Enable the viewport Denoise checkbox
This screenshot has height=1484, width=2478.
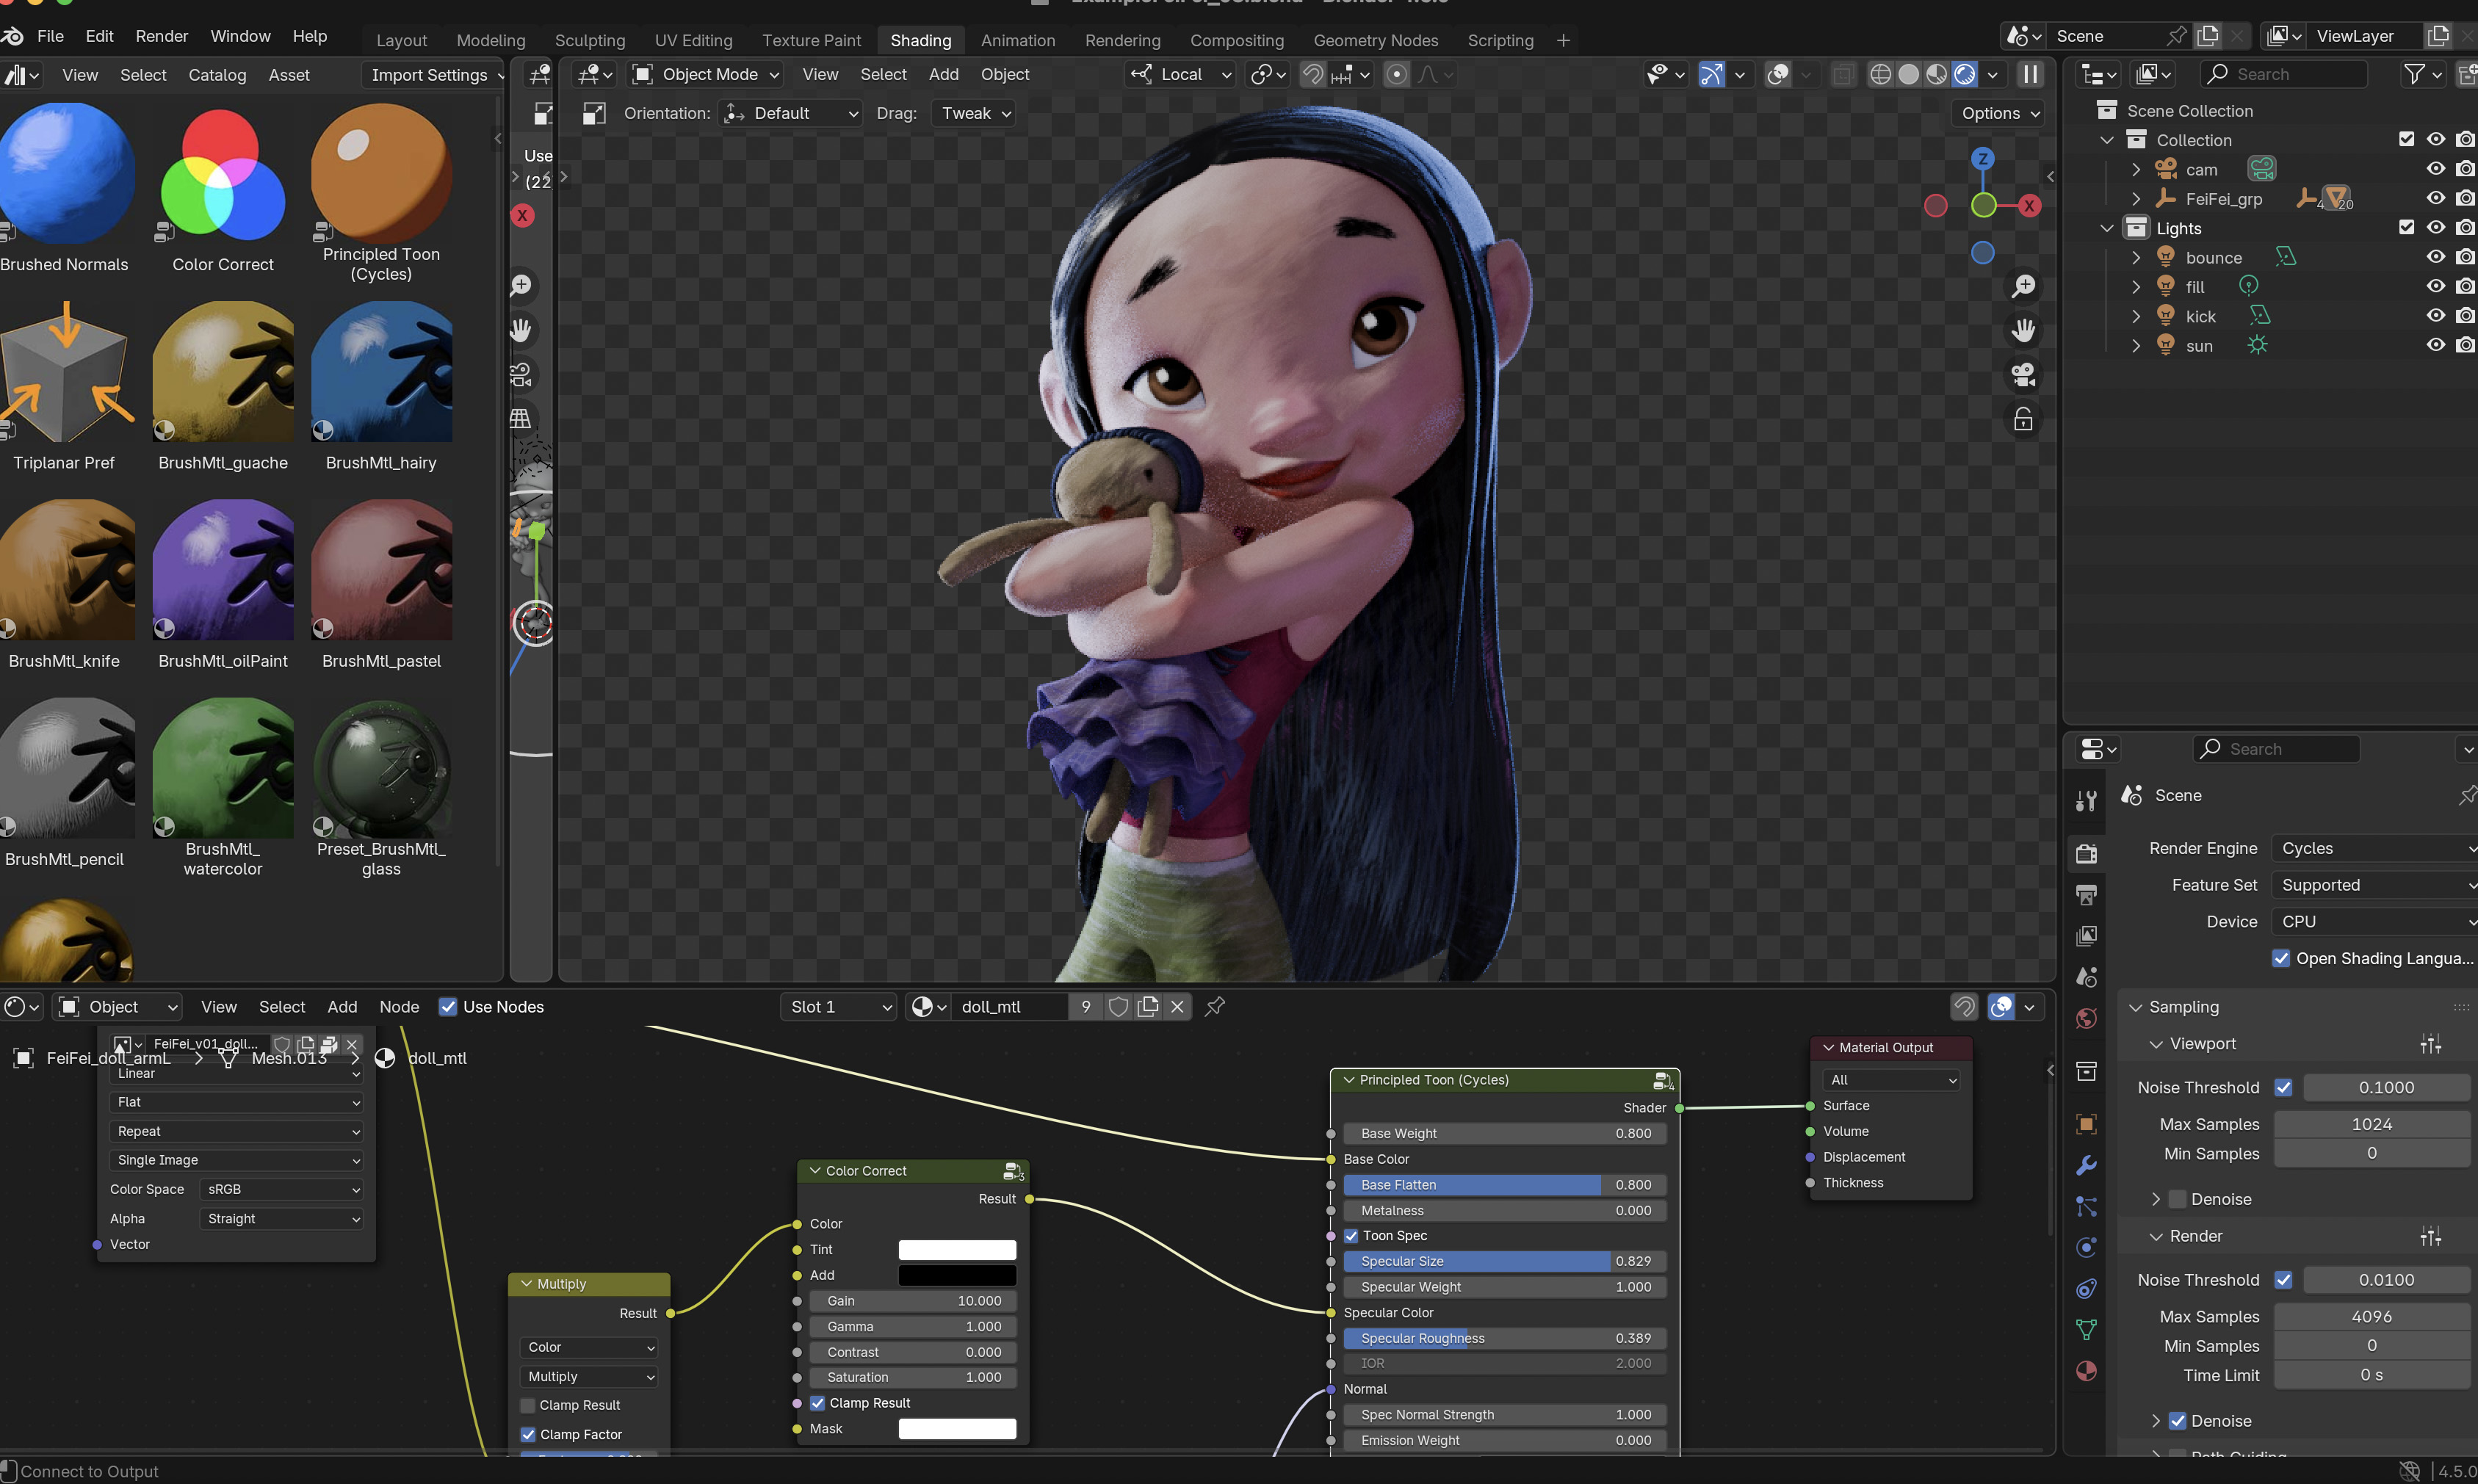click(x=2177, y=1199)
